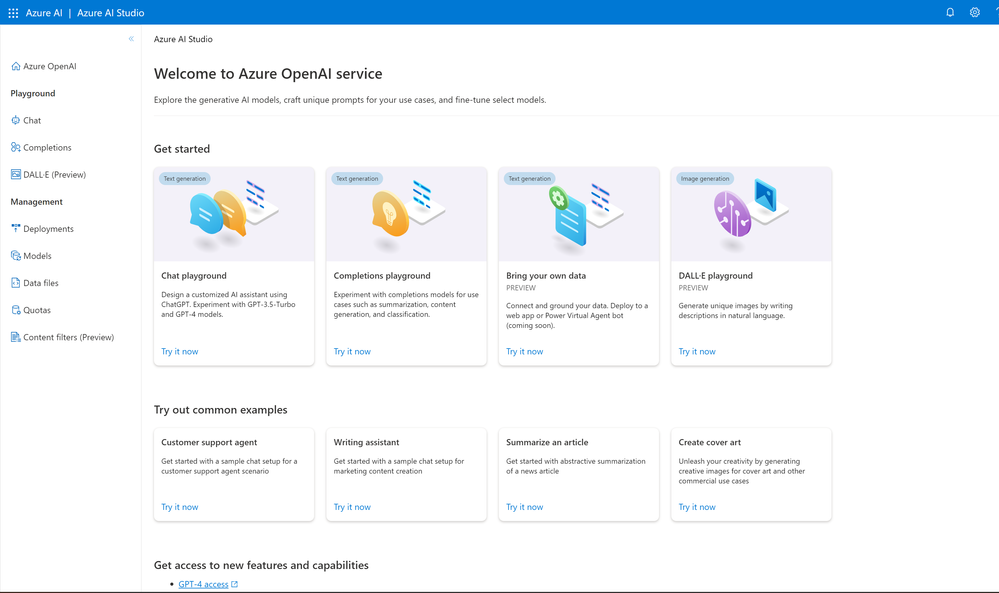The height and width of the screenshot is (593, 999).
Task: Click the Chat playground sidebar icon
Action: (x=16, y=120)
